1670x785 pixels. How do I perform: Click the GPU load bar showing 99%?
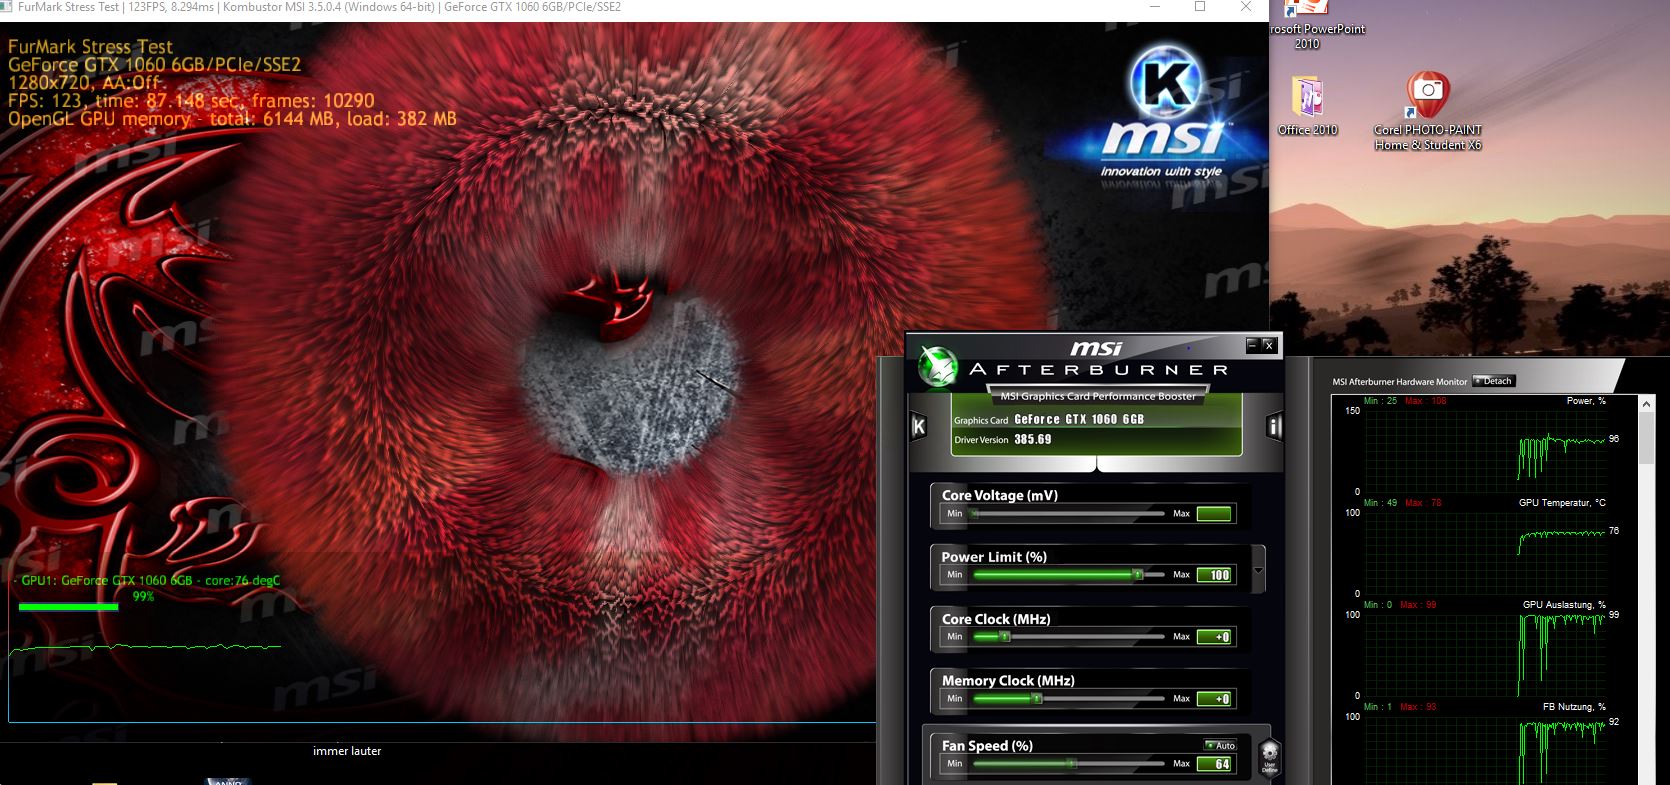(68, 606)
